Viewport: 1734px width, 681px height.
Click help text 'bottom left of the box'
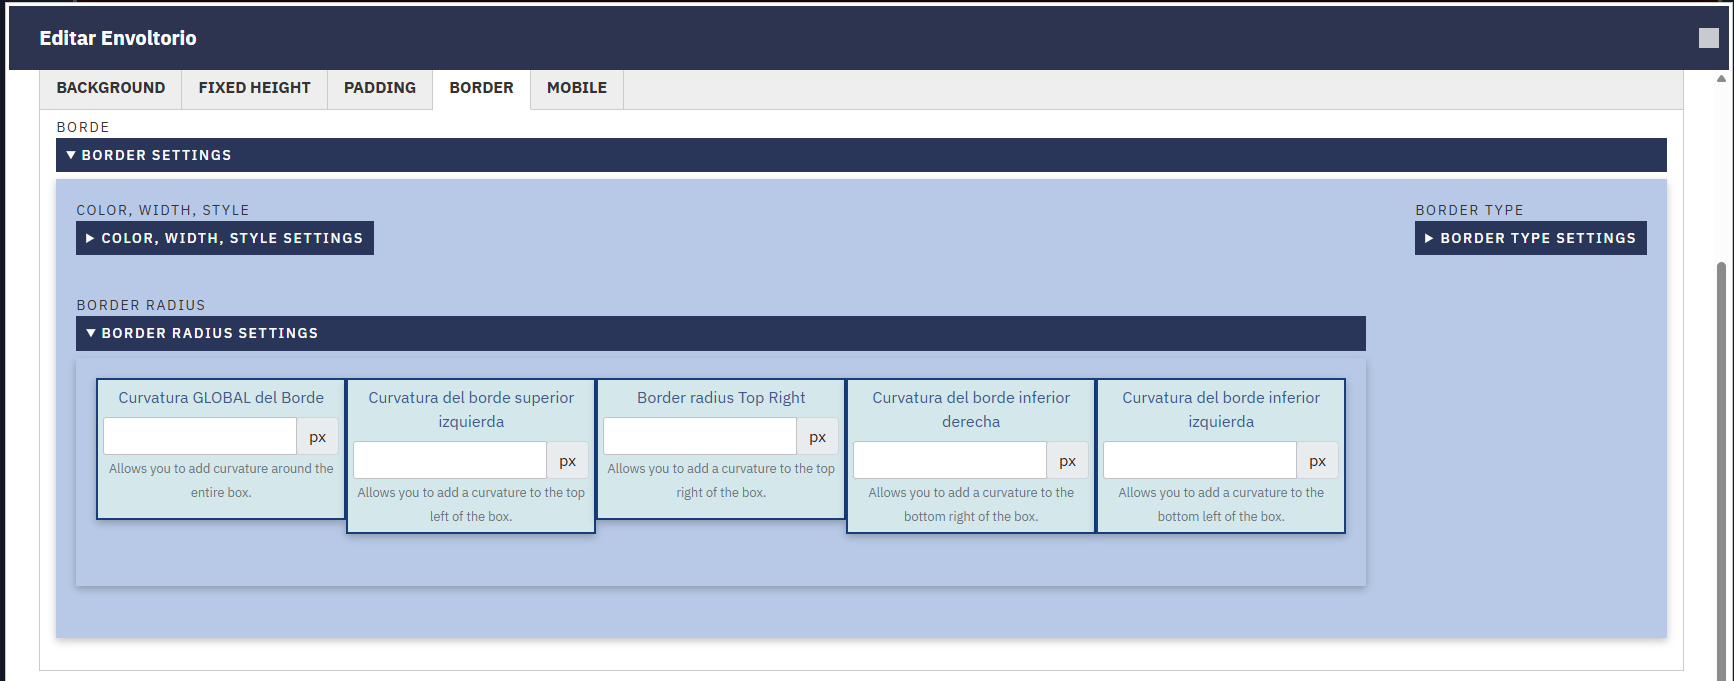click(1221, 504)
